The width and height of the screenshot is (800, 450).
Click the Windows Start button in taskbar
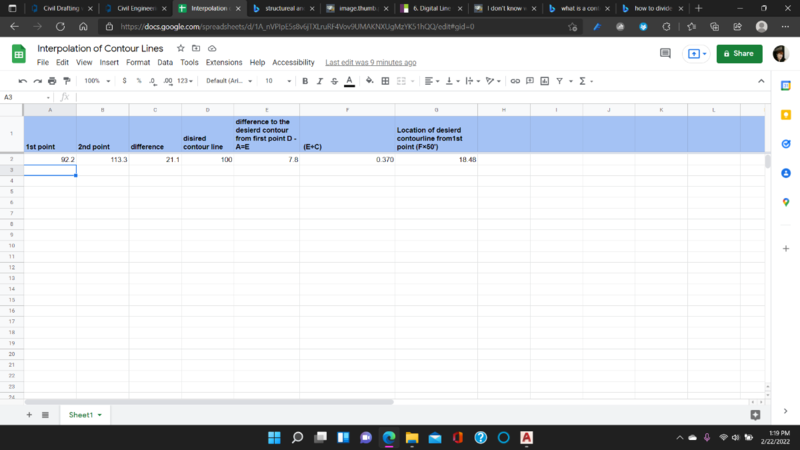pyautogui.click(x=272, y=438)
